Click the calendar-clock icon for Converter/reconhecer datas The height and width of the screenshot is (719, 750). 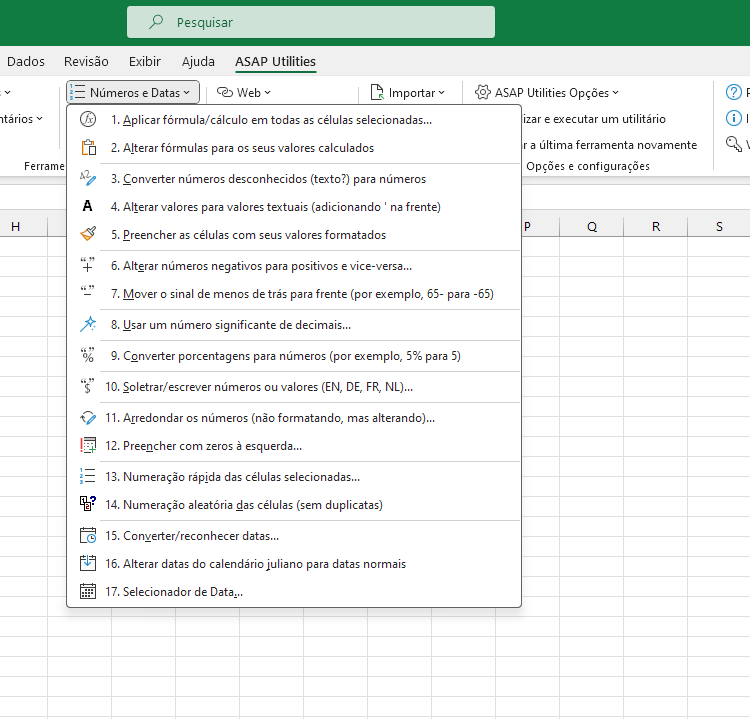point(88,535)
